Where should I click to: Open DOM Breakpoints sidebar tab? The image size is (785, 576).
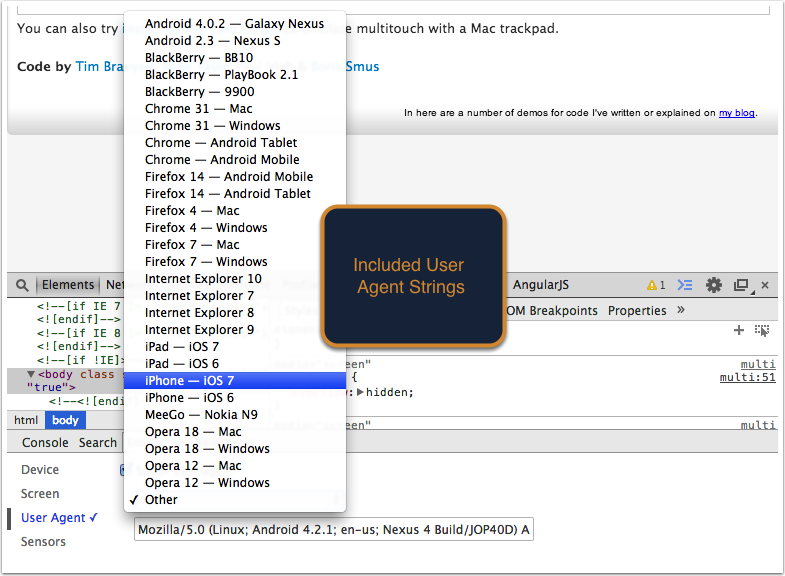(x=552, y=311)
